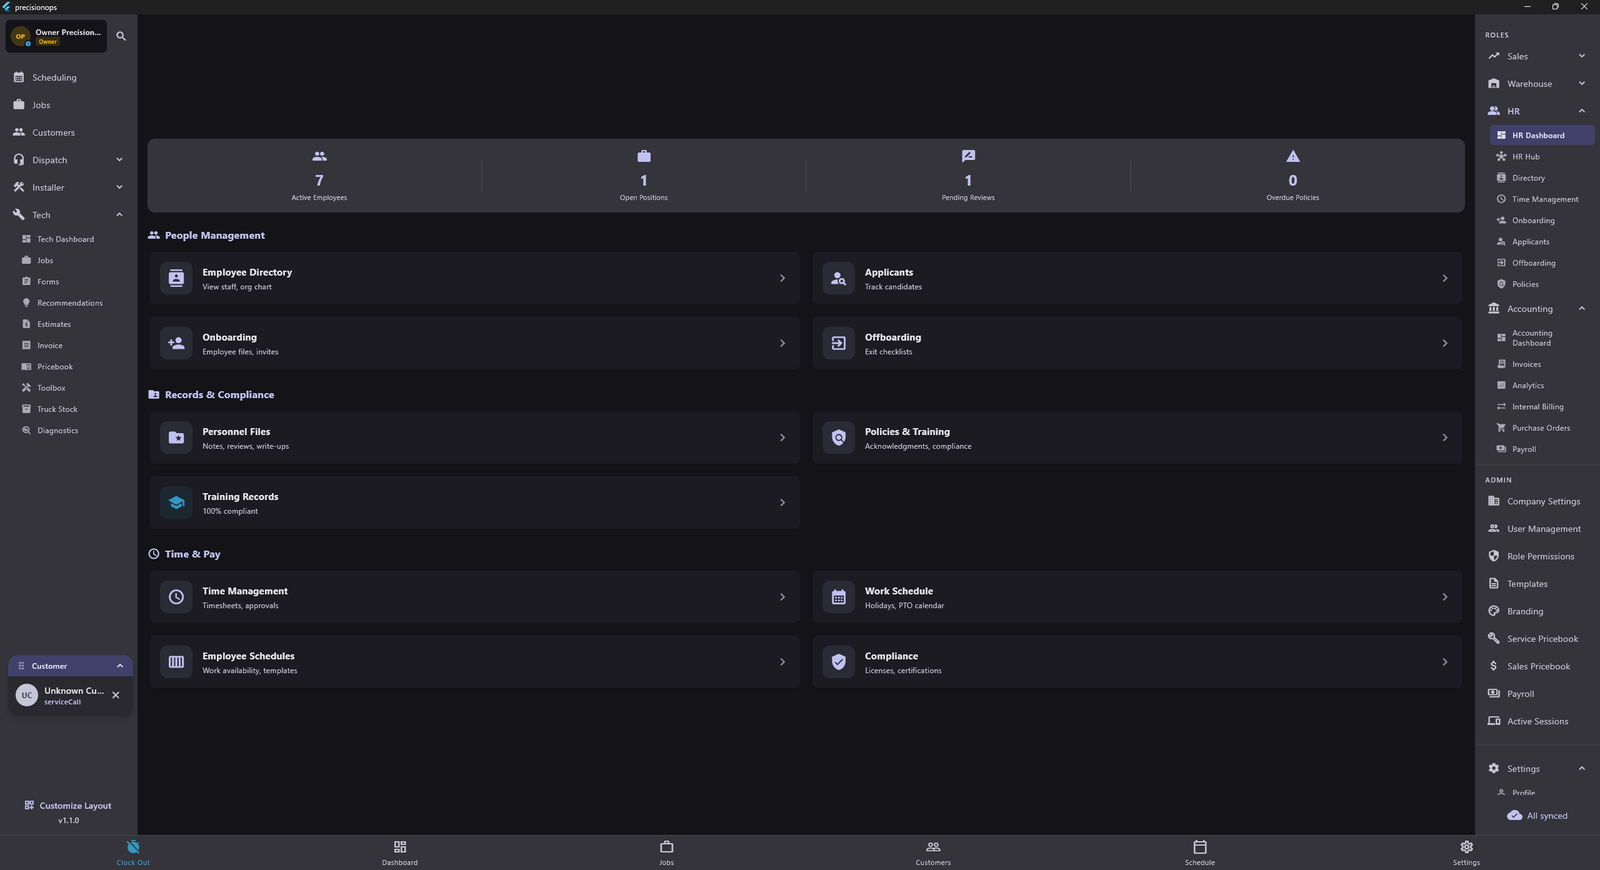Close the Unknown Customer service call card
The width and height of the screenshot is (1600, 870).
(x=116, y=695)
